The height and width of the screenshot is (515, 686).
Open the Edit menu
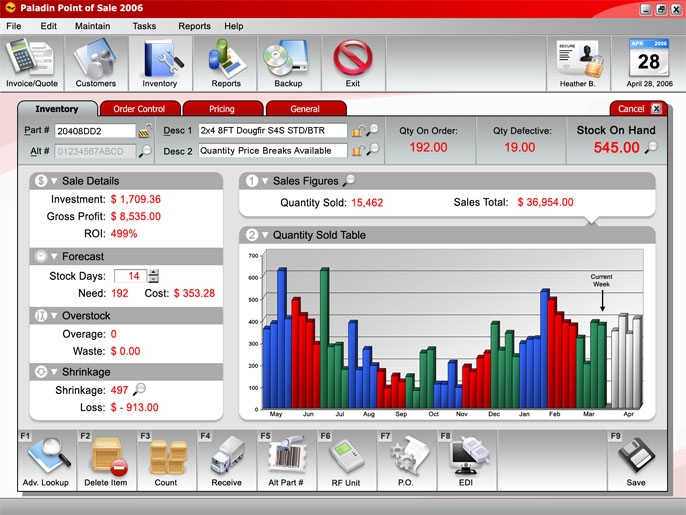[x=48, y=26]
